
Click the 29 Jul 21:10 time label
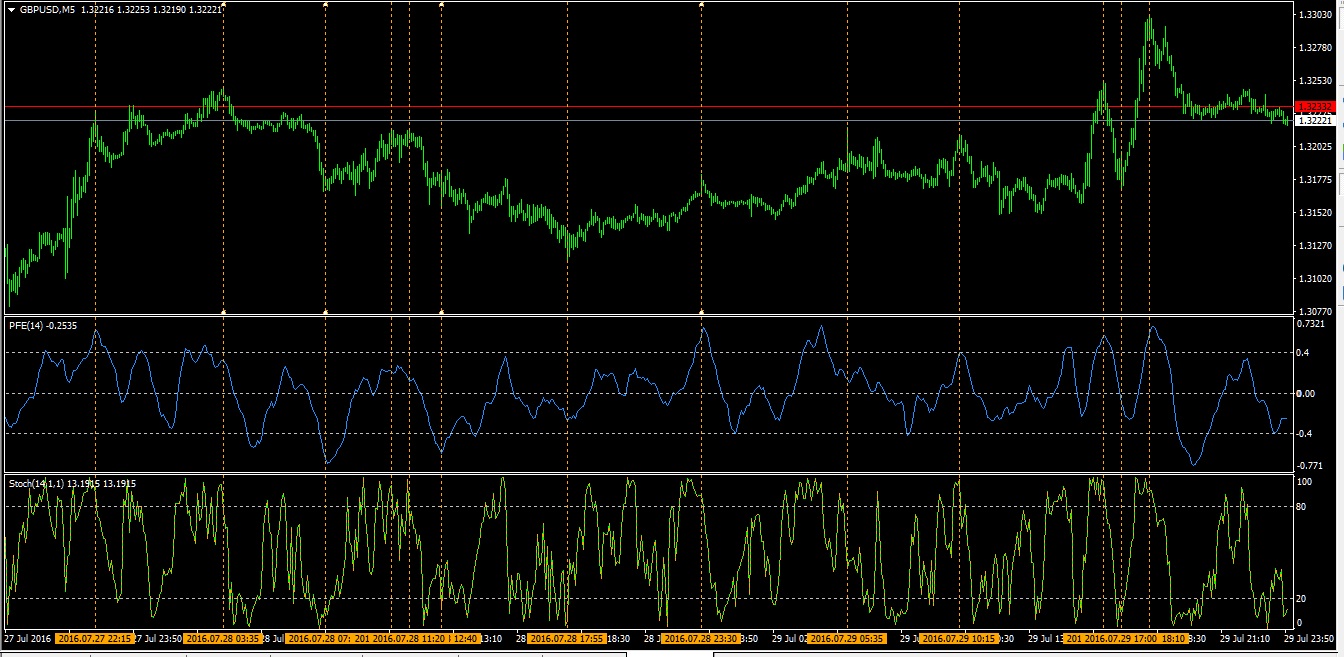[1244, 638]
